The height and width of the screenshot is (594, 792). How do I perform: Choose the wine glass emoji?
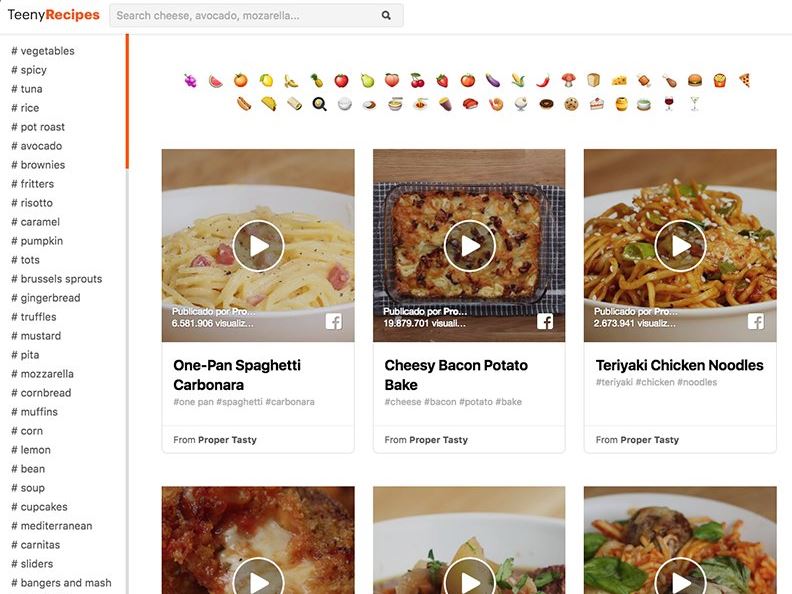669,103
